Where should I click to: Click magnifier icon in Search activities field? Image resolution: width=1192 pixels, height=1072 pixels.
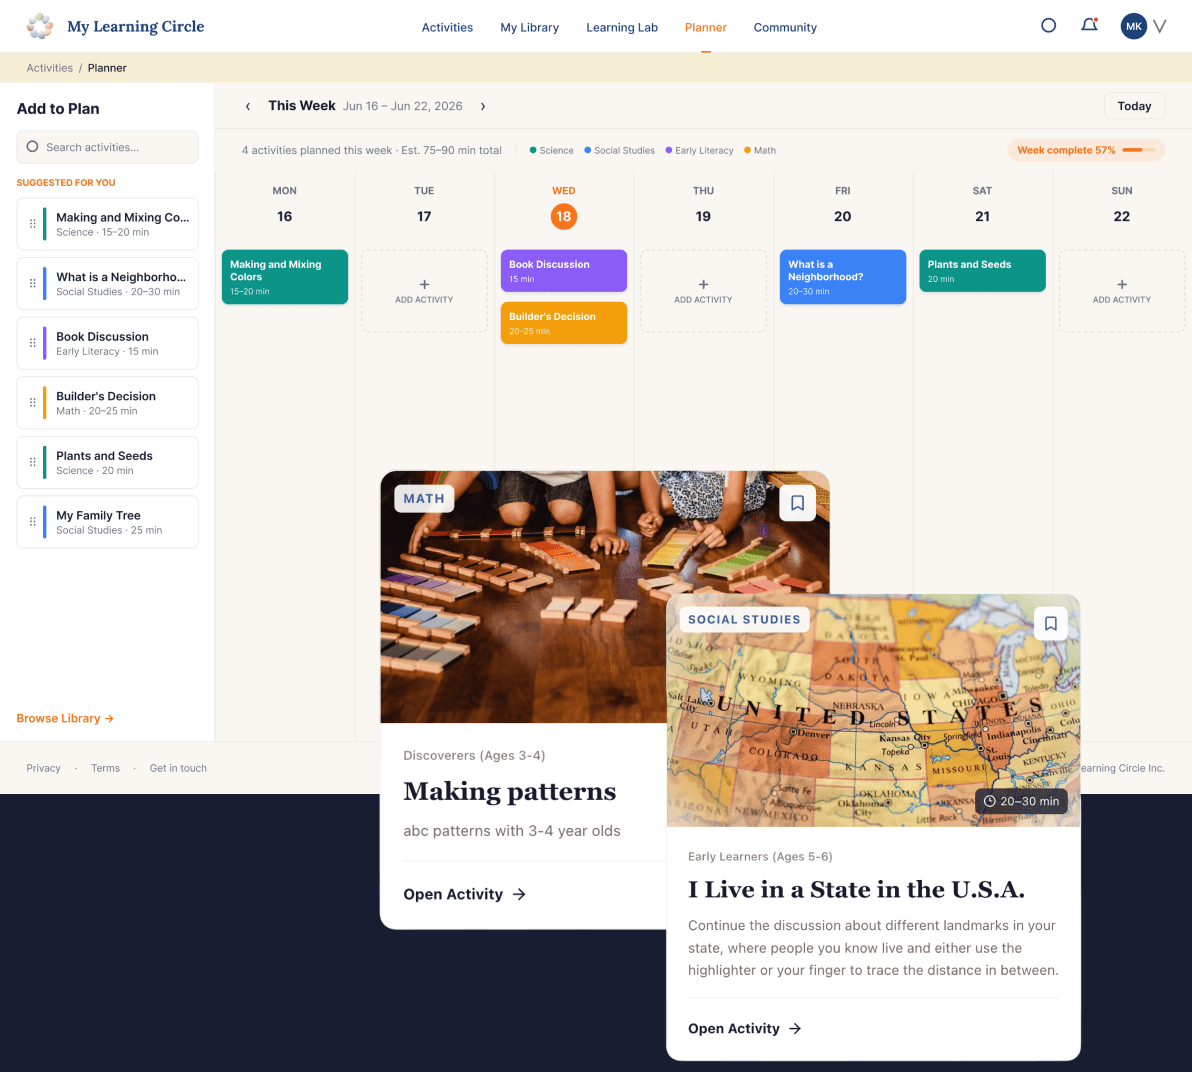[33, 147]
